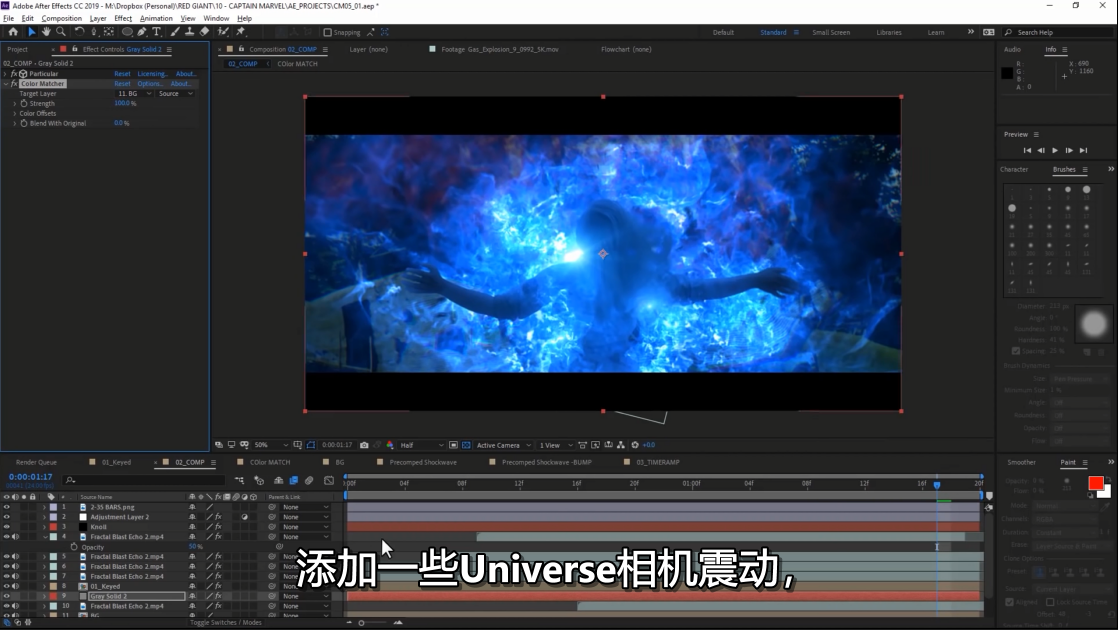Click the Frame Blending icon in timeline header

(293, 480)
